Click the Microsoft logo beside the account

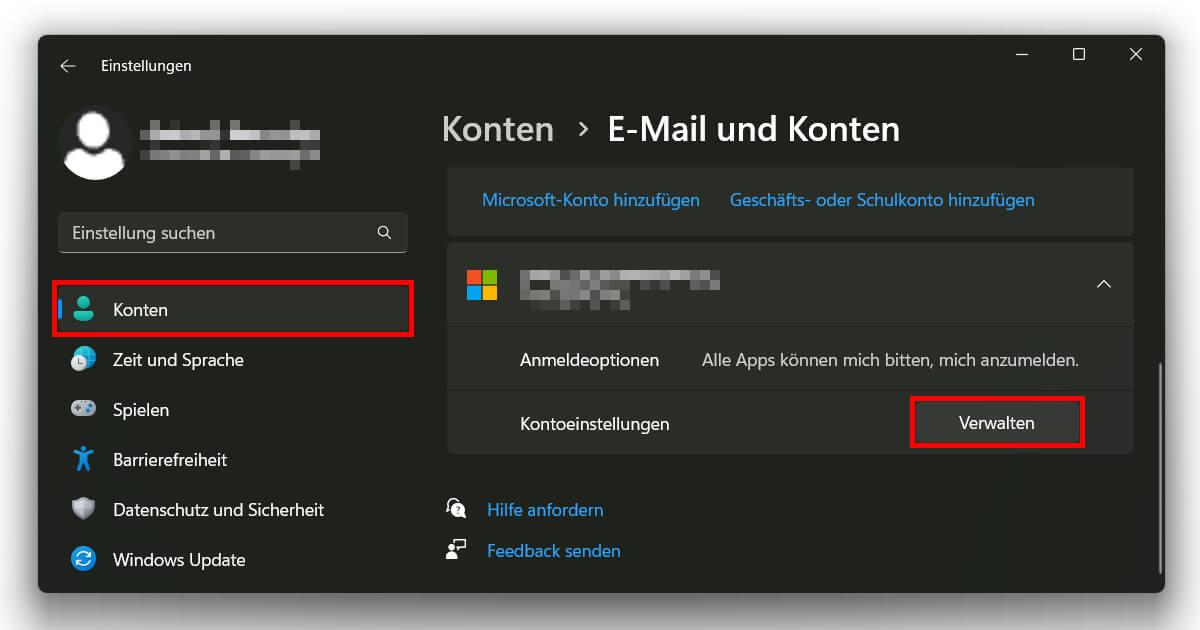482,284
